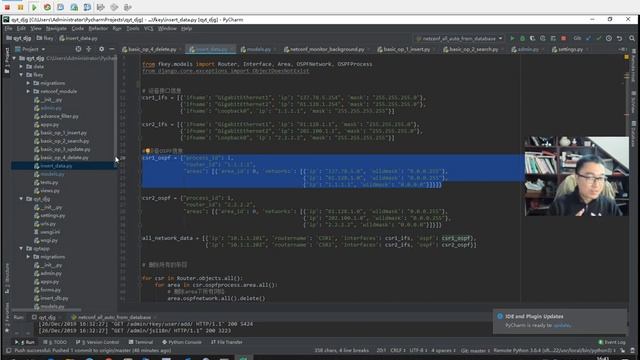Show Git history clock icon

tap(609, 38)
